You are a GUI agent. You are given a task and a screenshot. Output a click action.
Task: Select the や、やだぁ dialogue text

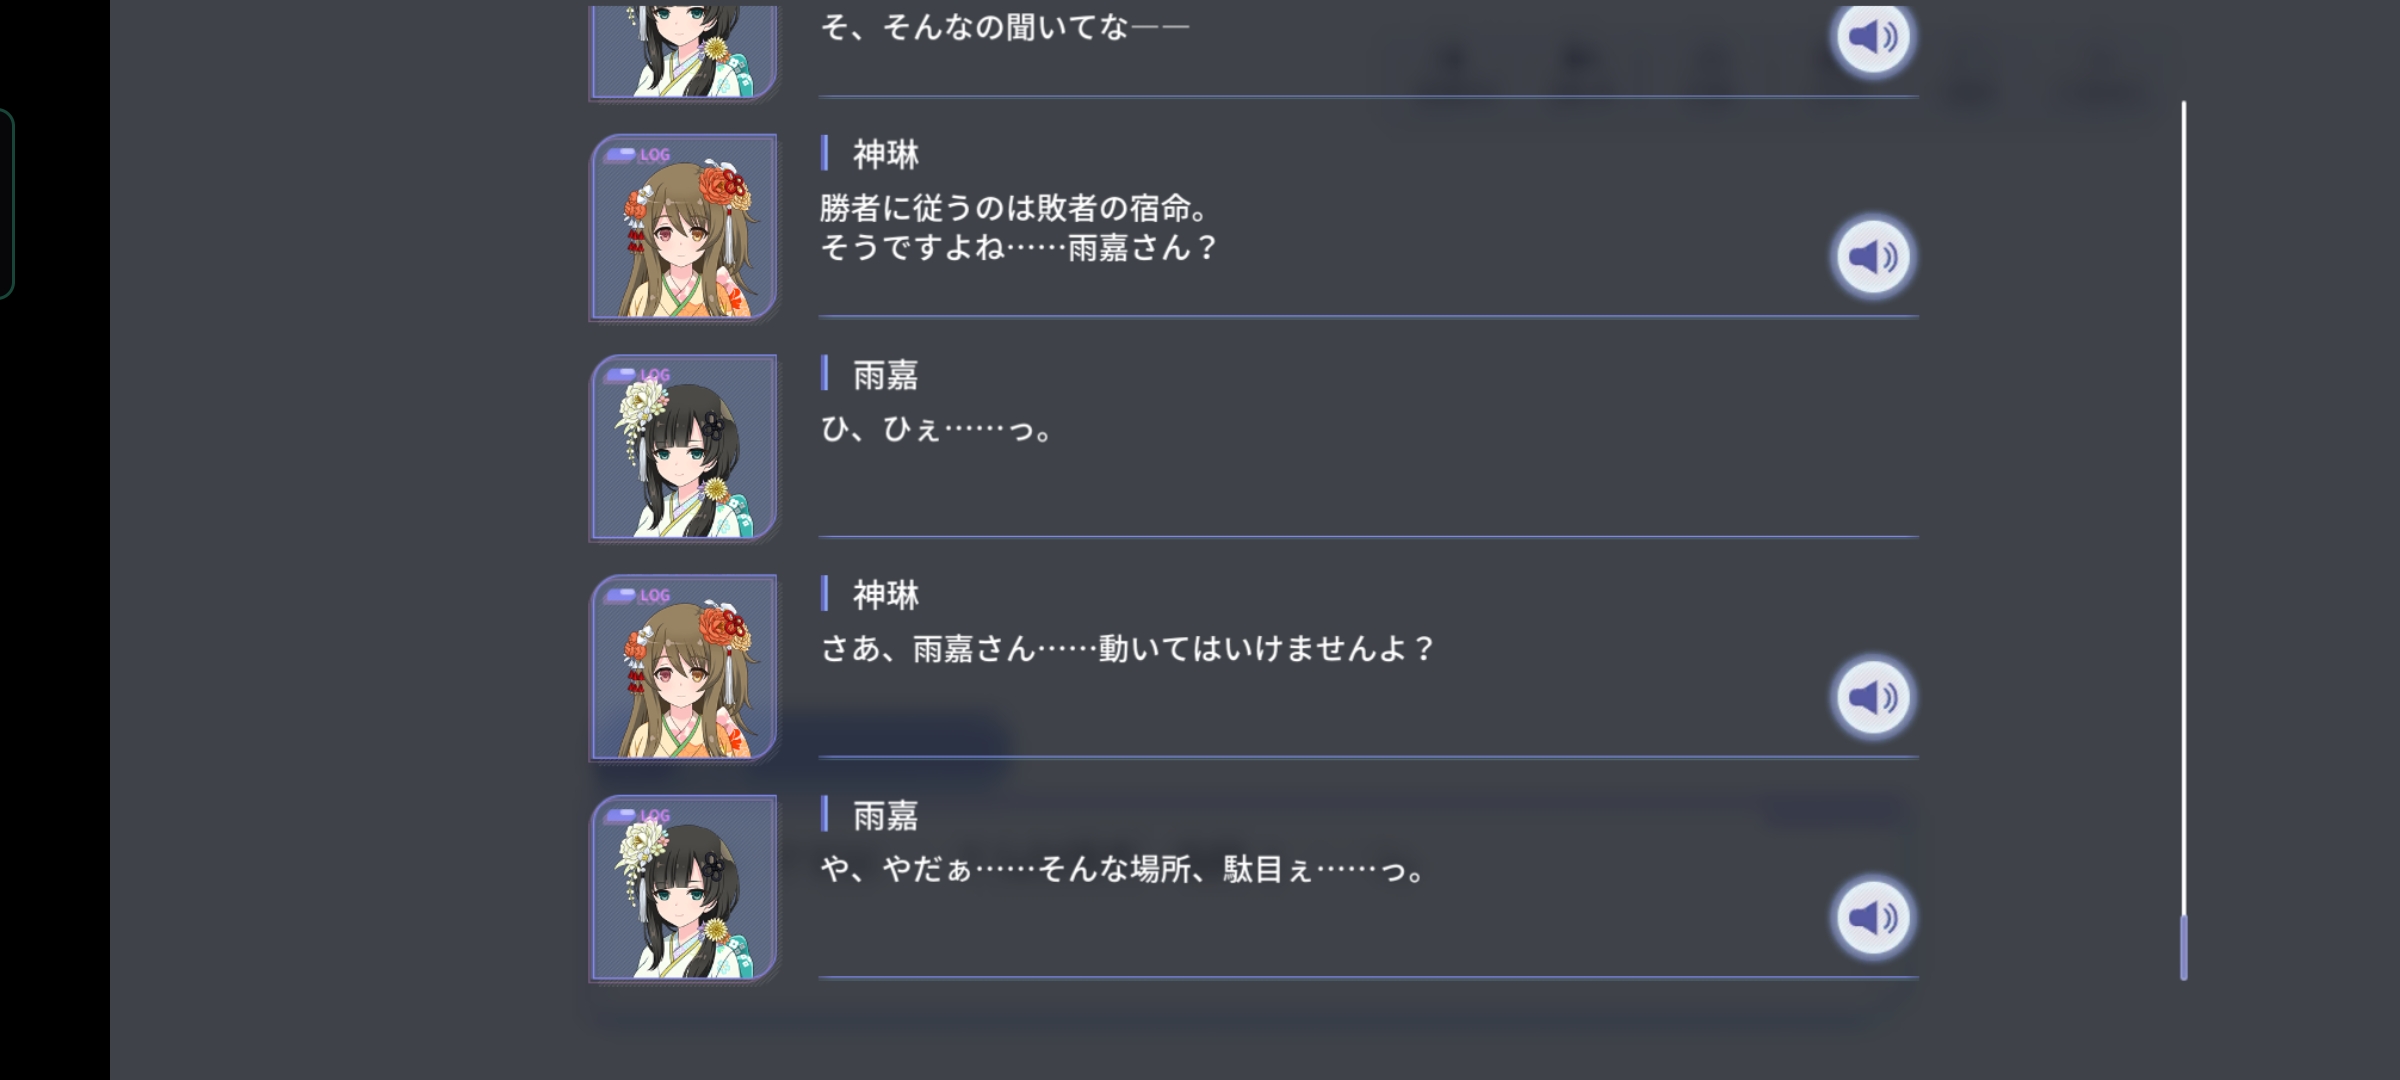tap(1123, 869)
